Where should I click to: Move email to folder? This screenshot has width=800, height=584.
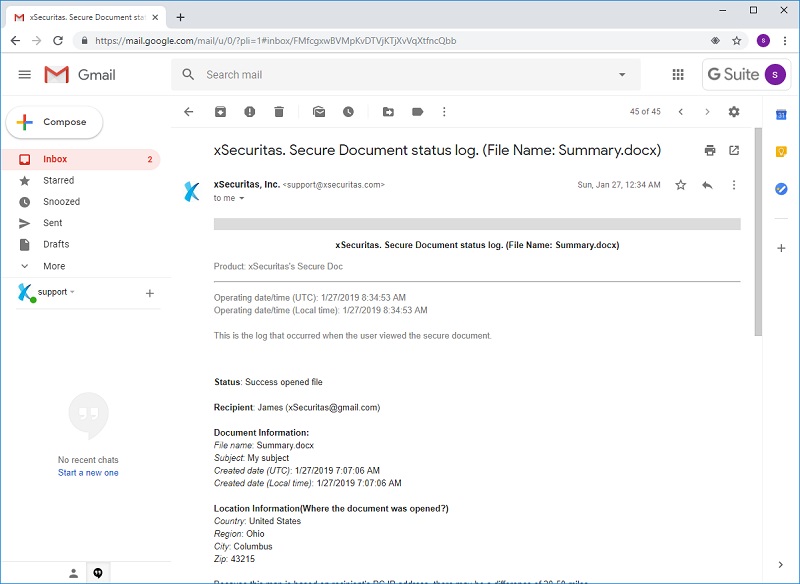tap(388, 112)
